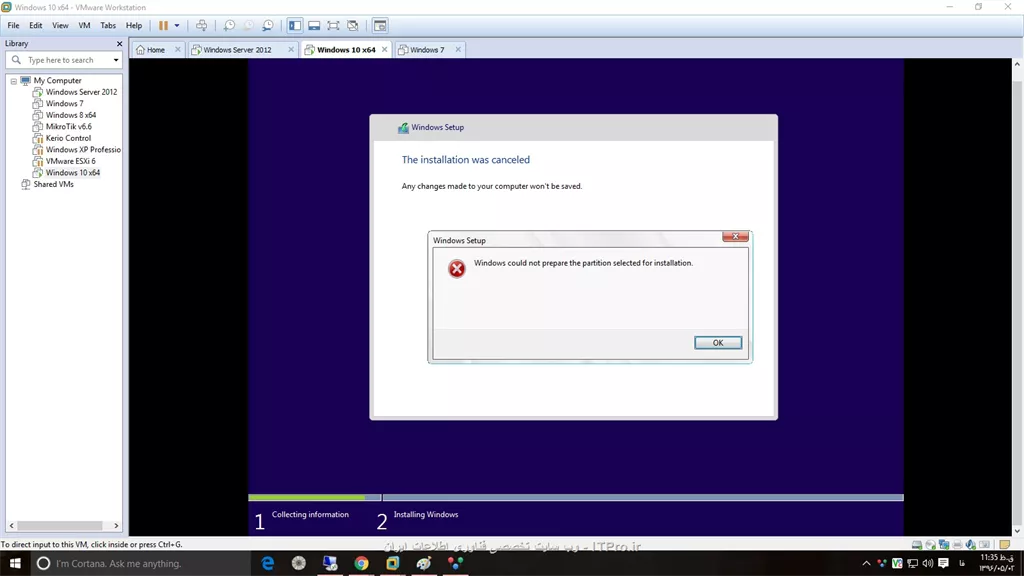Click the Send Ctrl+Alt+Del toolbar icon
The width and height of the screenshot is (1024, 576).
pos(202,25)
